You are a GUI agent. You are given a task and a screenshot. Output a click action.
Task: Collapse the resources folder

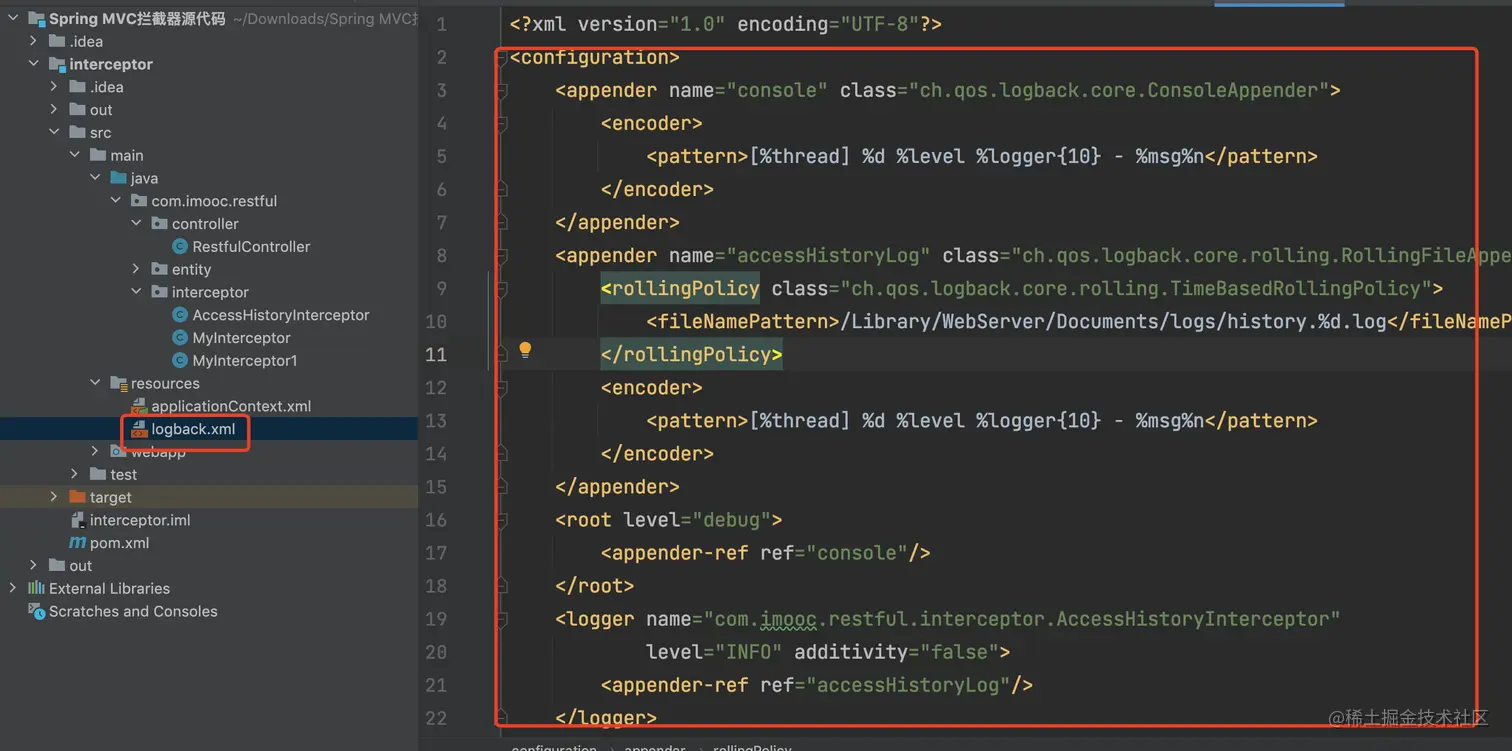coord(96,383)
